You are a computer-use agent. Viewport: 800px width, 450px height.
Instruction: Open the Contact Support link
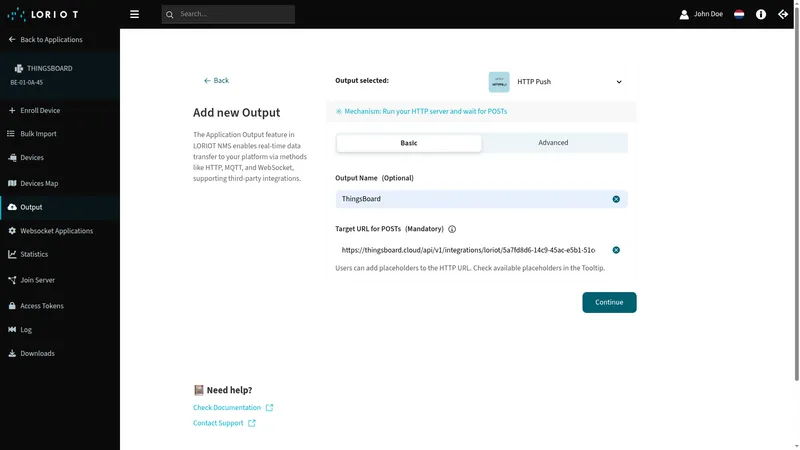[x=224, y=423]
